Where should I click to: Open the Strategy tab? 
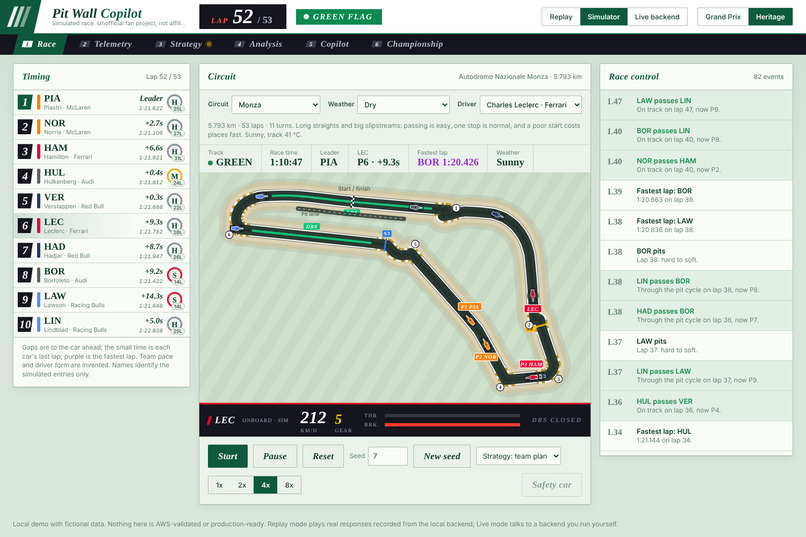(x=184, y=44)
